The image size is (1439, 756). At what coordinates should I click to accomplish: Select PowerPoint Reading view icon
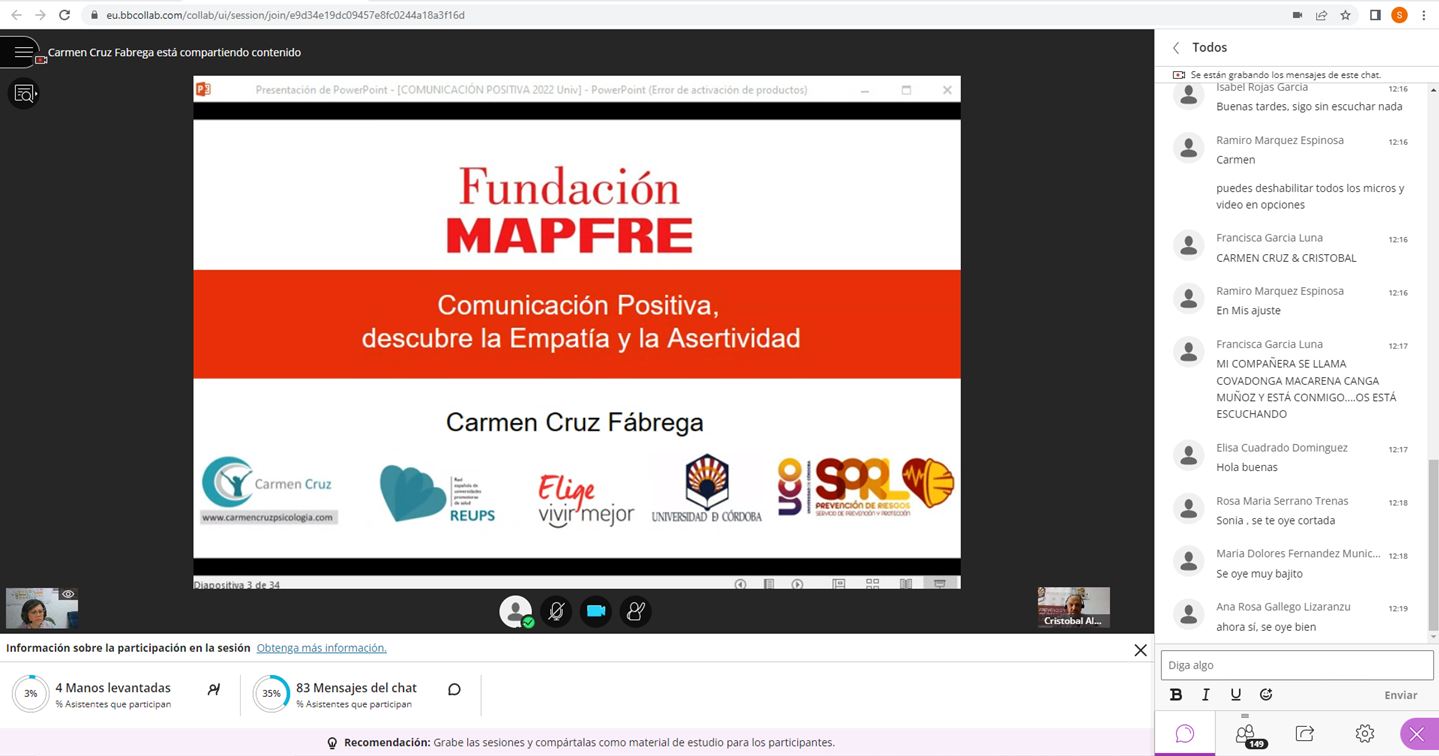point(906,584)
